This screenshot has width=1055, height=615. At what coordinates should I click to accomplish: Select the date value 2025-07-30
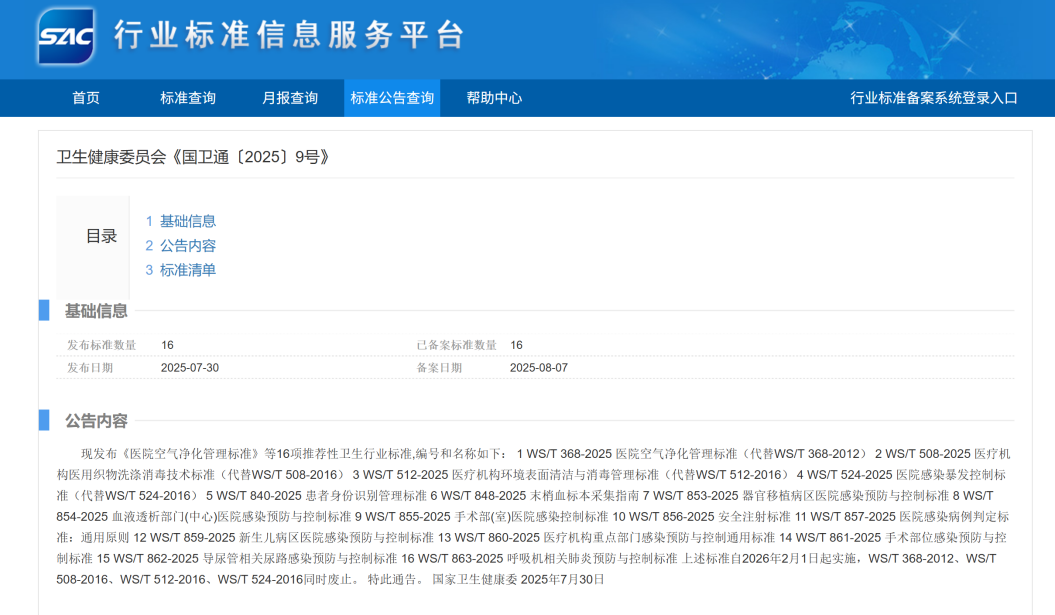(190, 368)
